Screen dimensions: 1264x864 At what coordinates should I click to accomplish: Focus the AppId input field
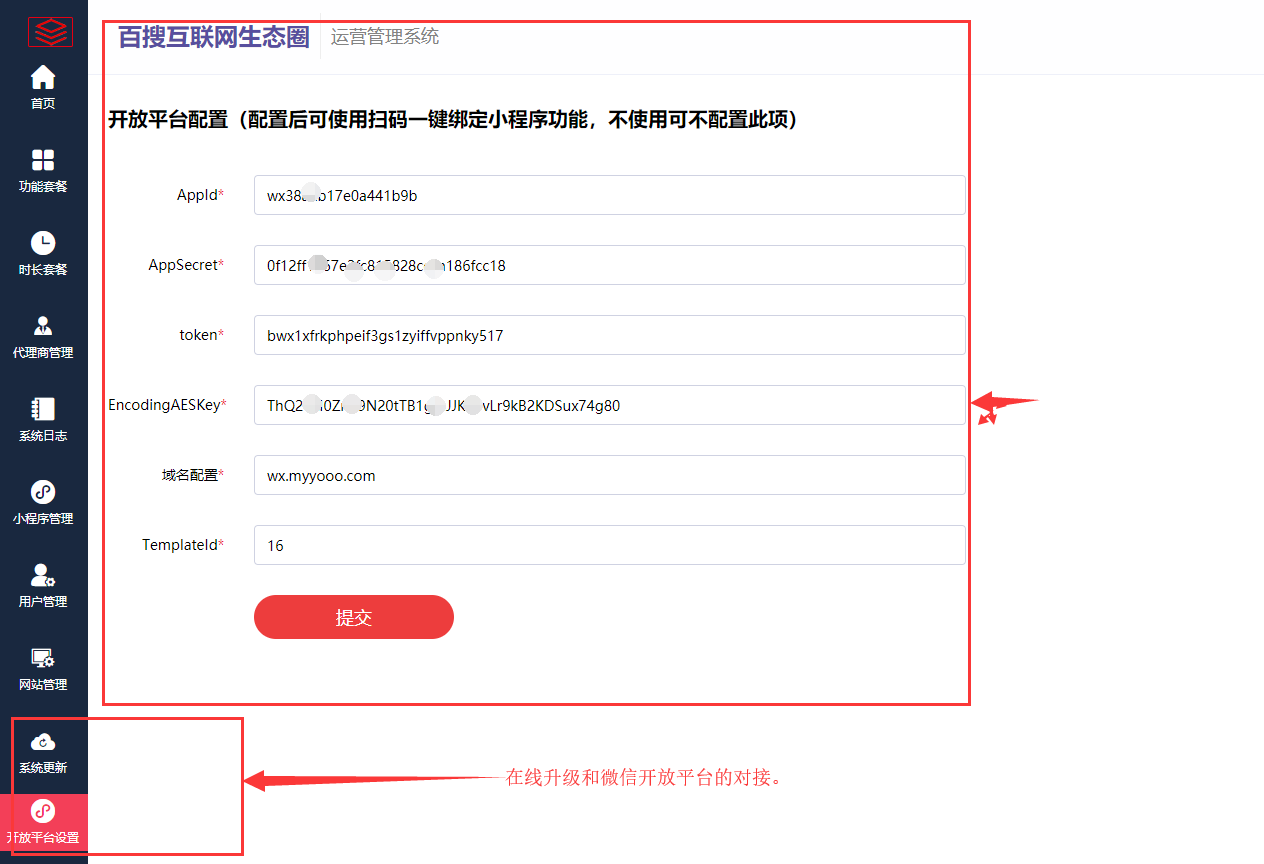pos(609,195)
